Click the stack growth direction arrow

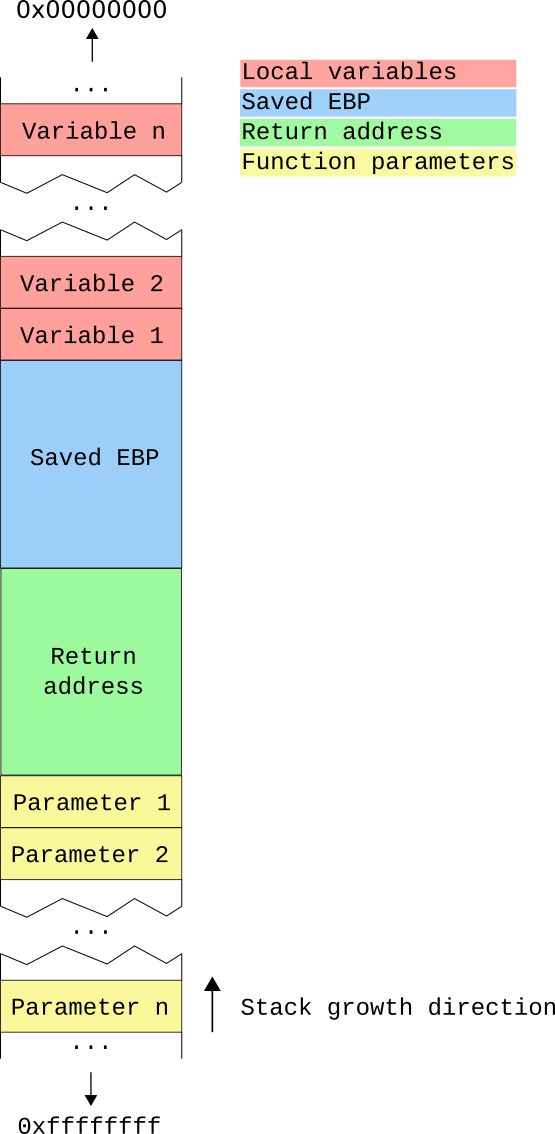[x=211, y=1004]
